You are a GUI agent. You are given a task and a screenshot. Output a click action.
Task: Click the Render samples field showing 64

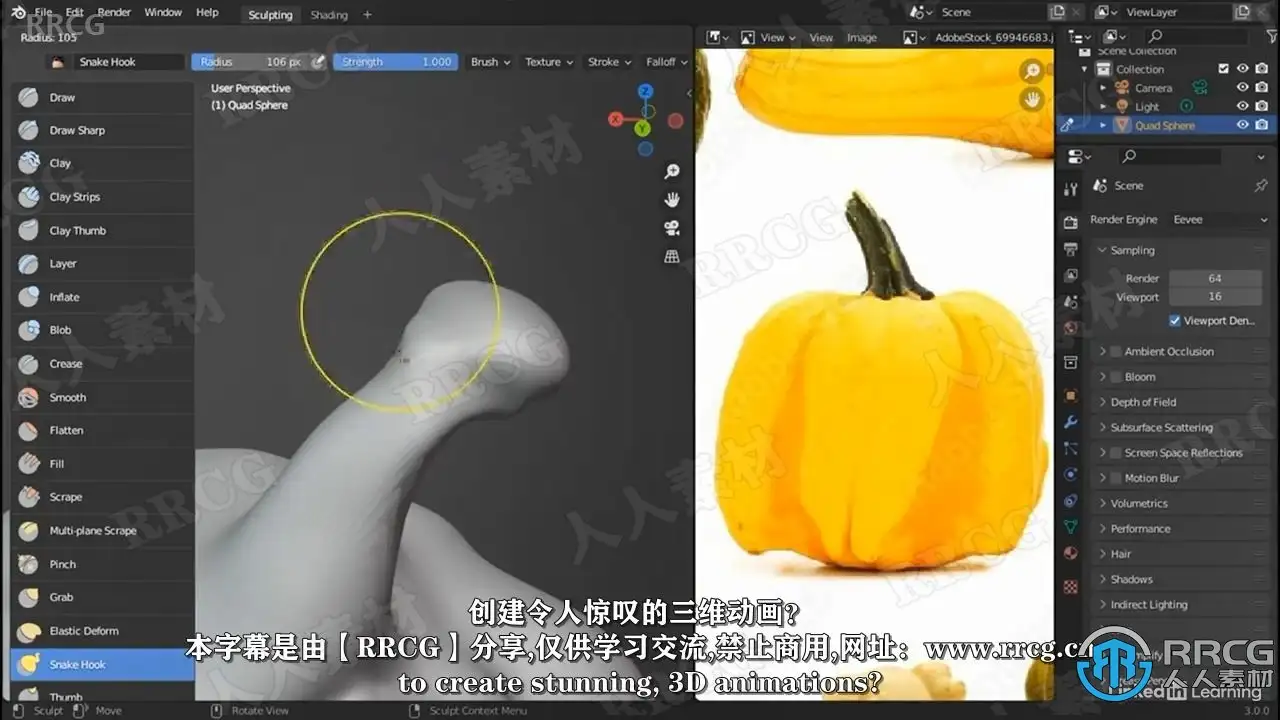pos(1215,279)
